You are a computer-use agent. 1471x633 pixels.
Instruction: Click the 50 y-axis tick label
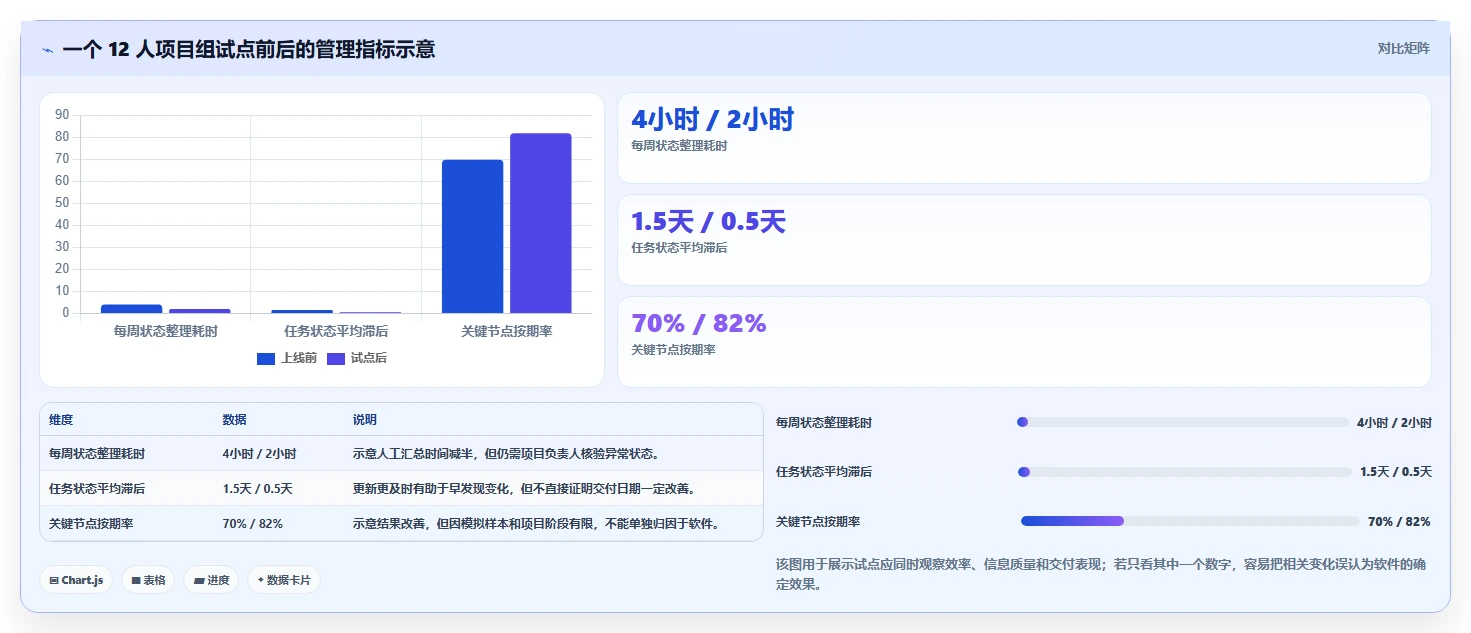(x=62, y=203)
